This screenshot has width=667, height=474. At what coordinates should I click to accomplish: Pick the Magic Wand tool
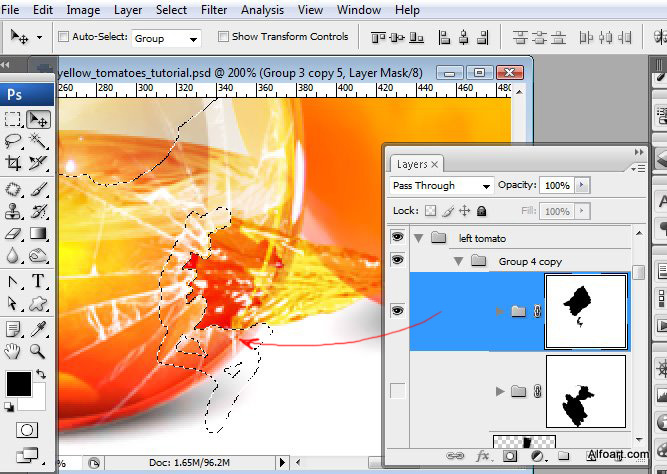pos(38,141)
